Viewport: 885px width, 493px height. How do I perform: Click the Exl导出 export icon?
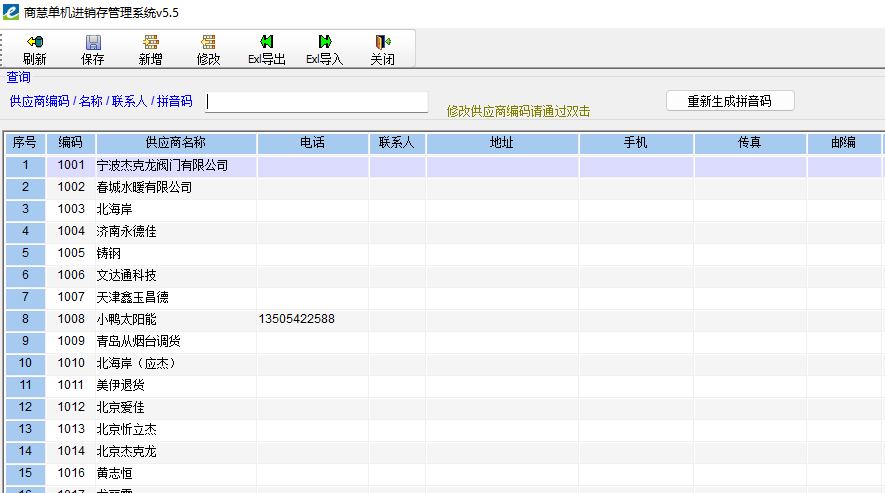point(266,42)
